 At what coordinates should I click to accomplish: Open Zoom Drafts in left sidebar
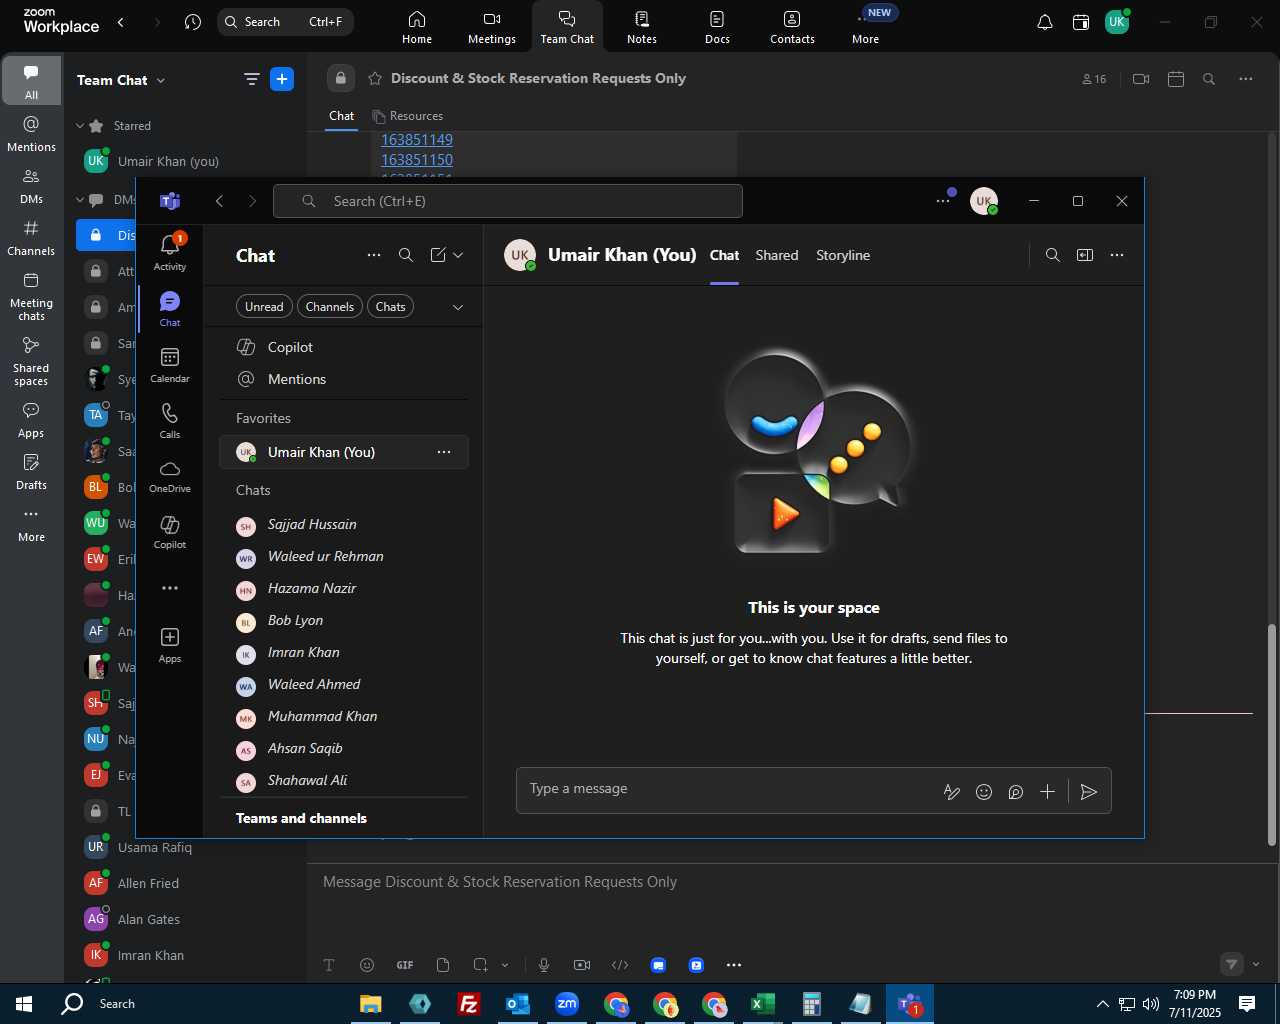pyautogui.click(x=31, y=472)
